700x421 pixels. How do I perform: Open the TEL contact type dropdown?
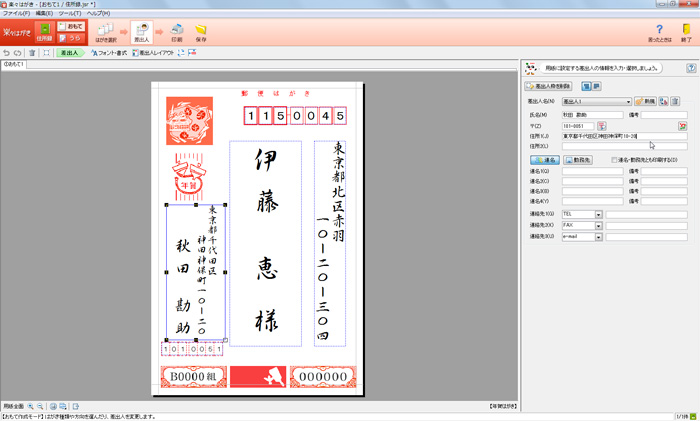[598, 214]
